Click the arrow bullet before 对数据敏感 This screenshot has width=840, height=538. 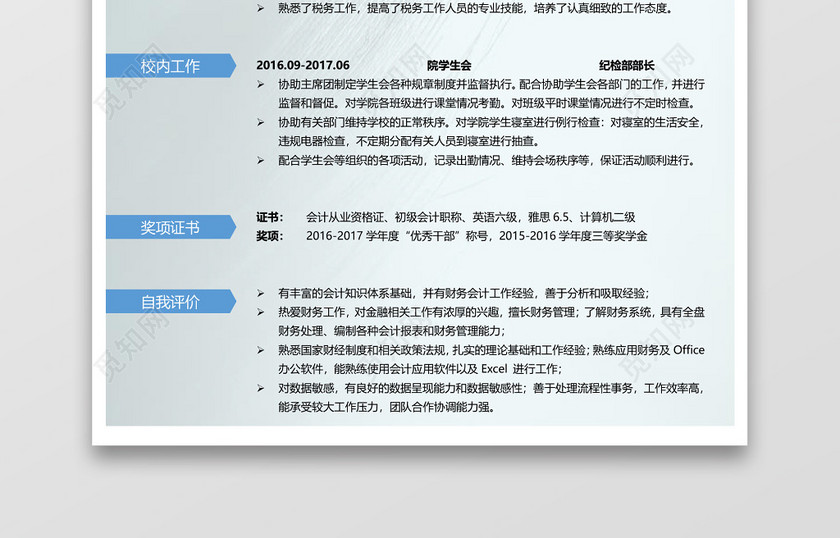pyautogui.click(x=260, y=388)
